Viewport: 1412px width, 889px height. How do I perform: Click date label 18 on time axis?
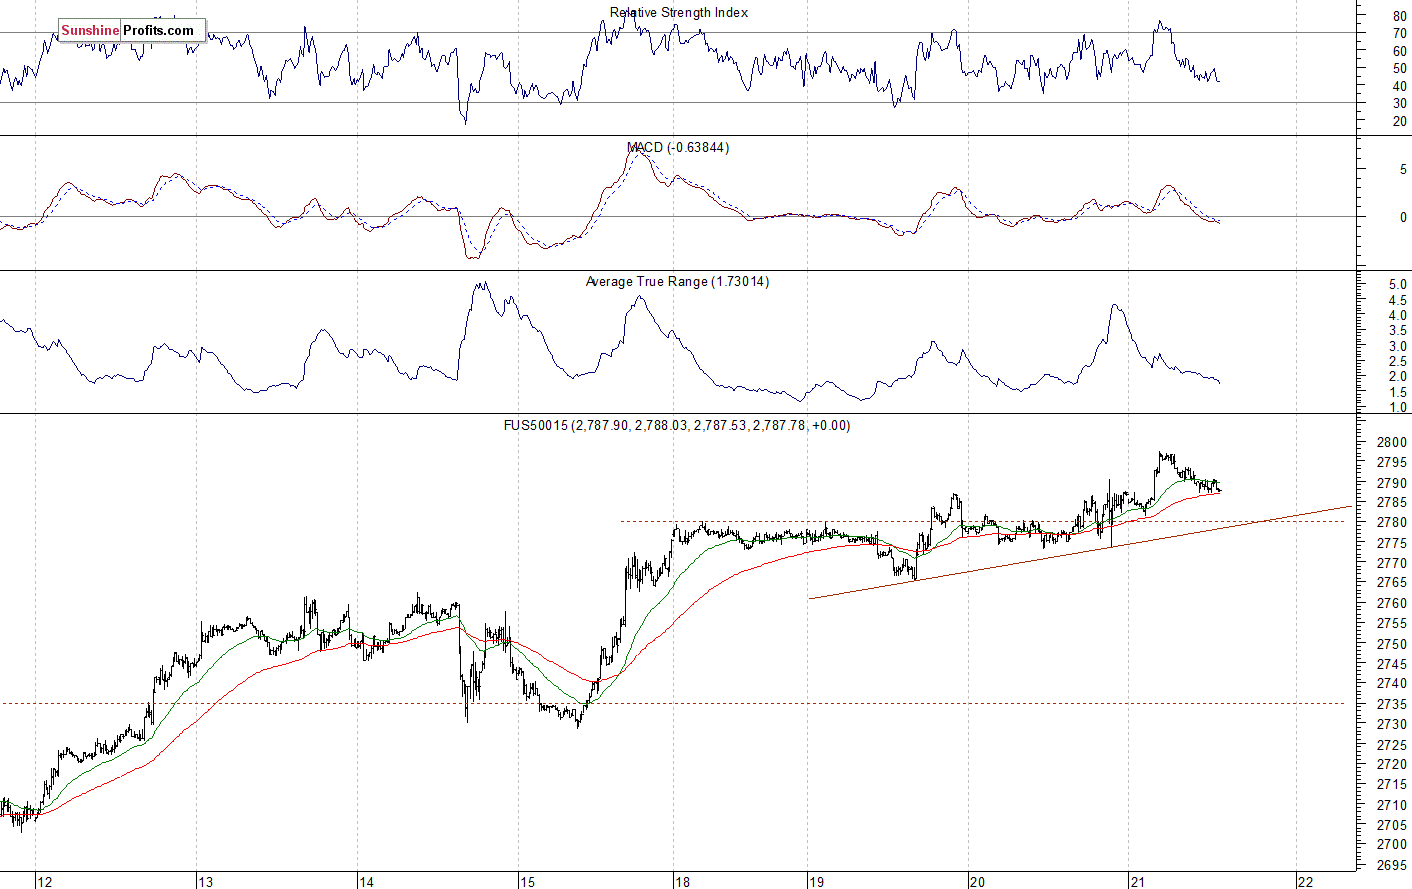click(682, 881)
